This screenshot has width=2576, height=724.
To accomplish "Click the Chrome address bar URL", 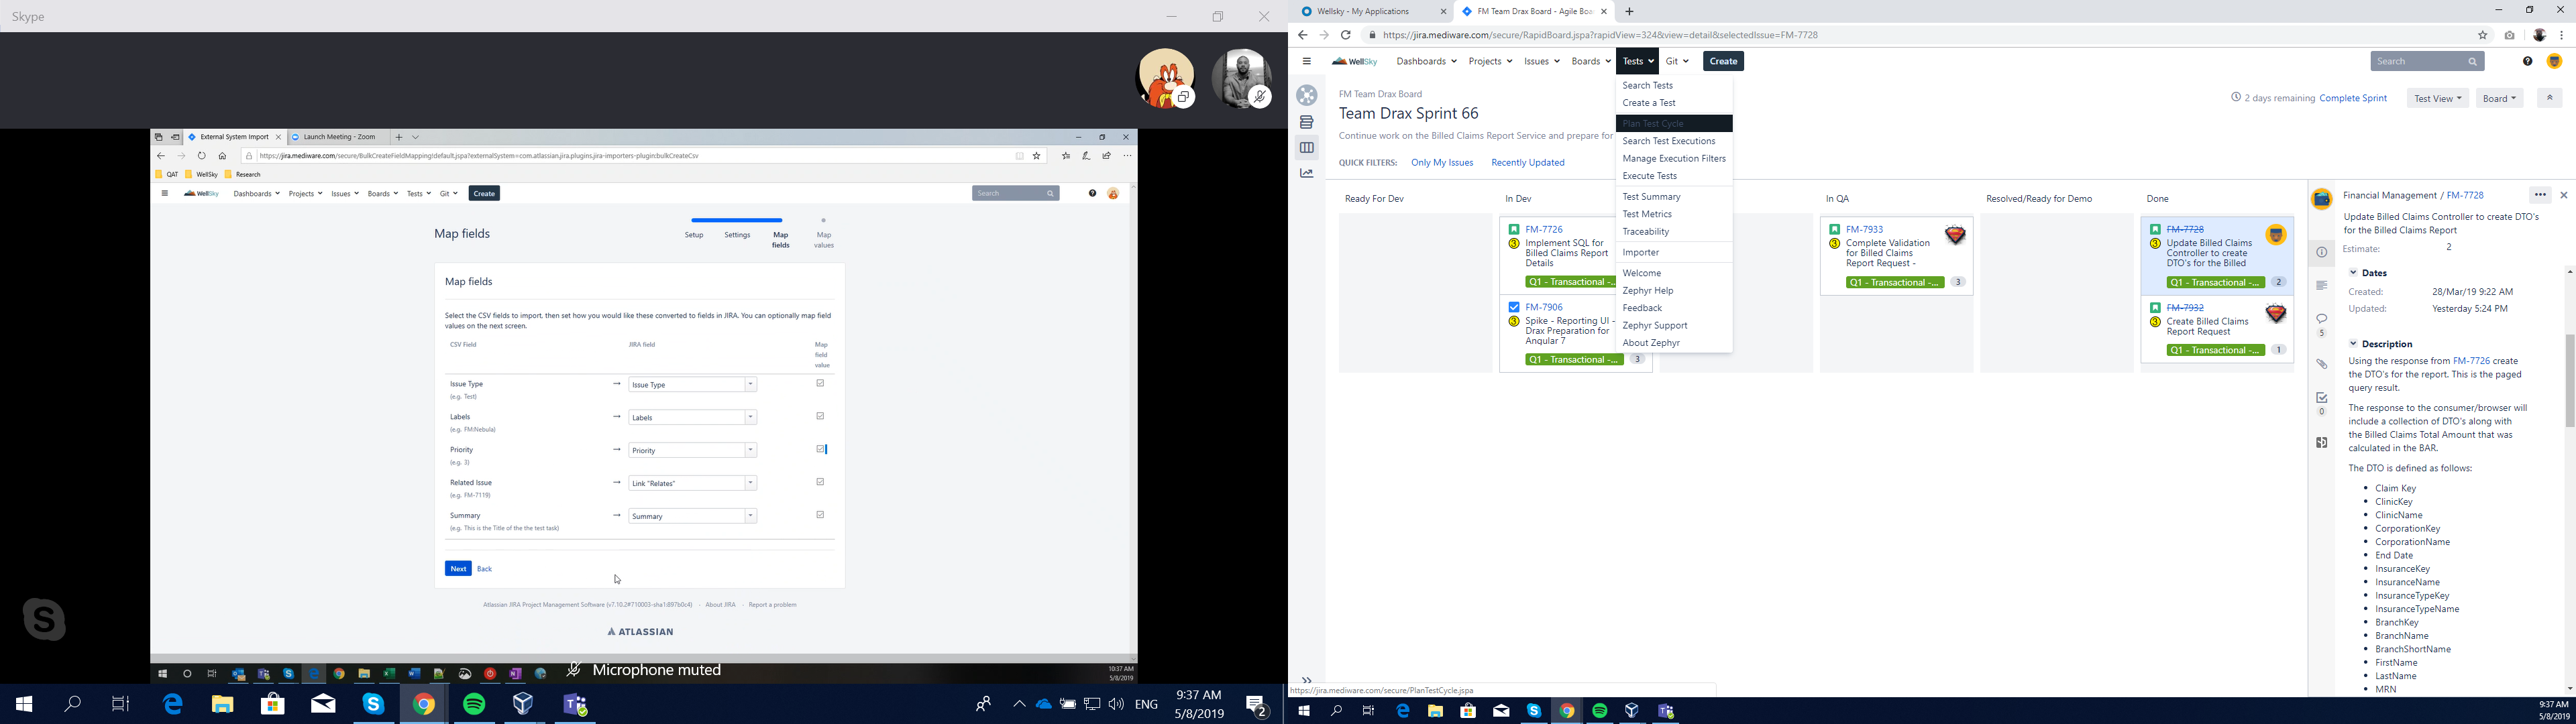I will (x=1600, y=35).
